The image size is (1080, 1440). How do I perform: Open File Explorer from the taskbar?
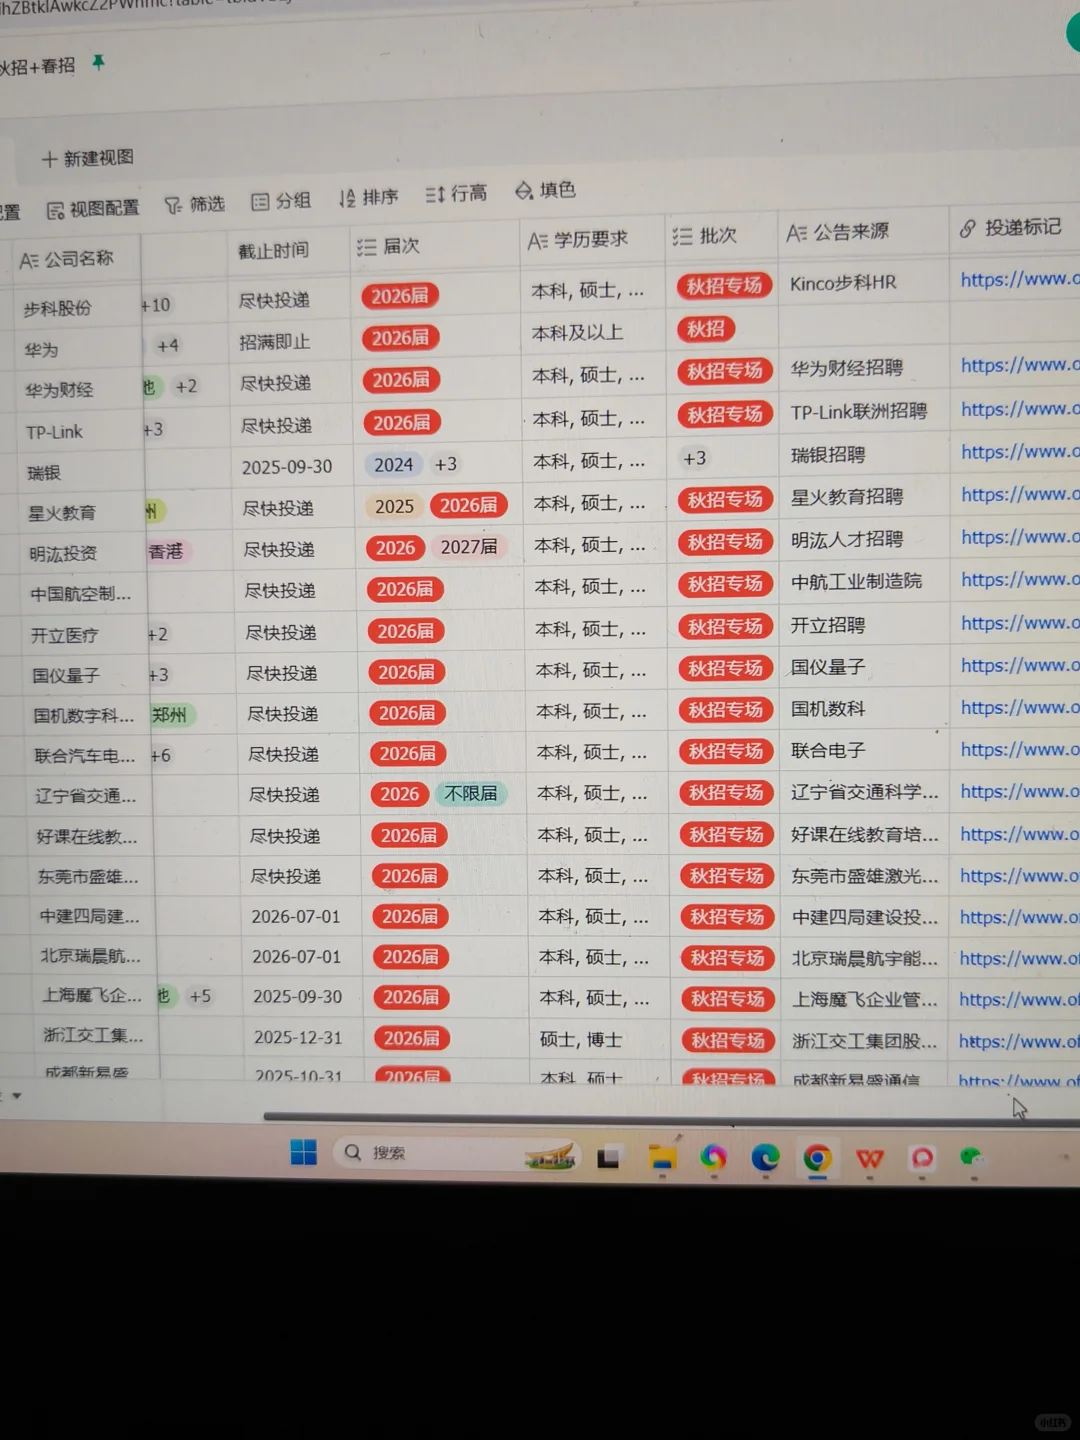pos(662,1158)
